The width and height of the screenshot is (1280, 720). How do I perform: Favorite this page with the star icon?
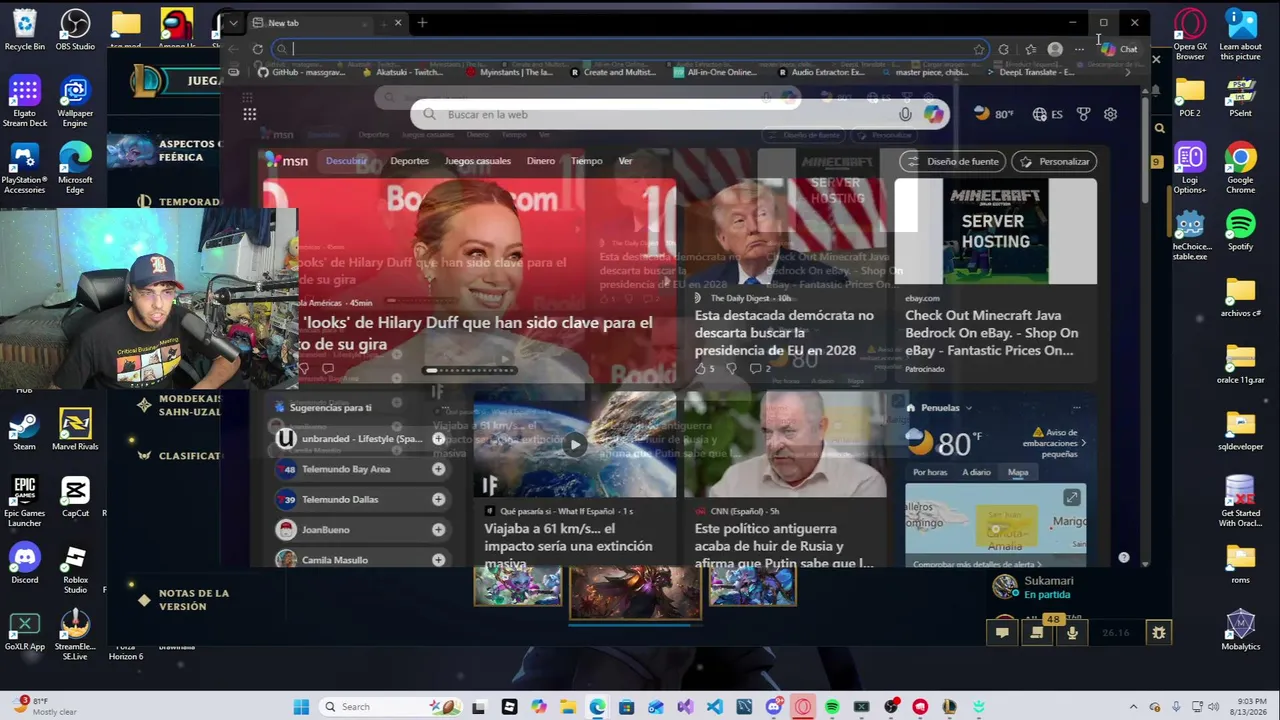(x=979, y=49)
